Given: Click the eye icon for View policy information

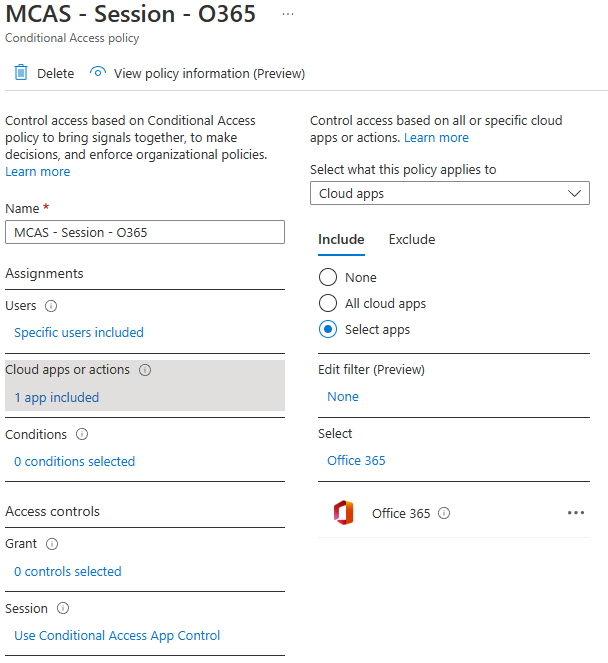Looking at the screenshot, I should click(98, 72).
